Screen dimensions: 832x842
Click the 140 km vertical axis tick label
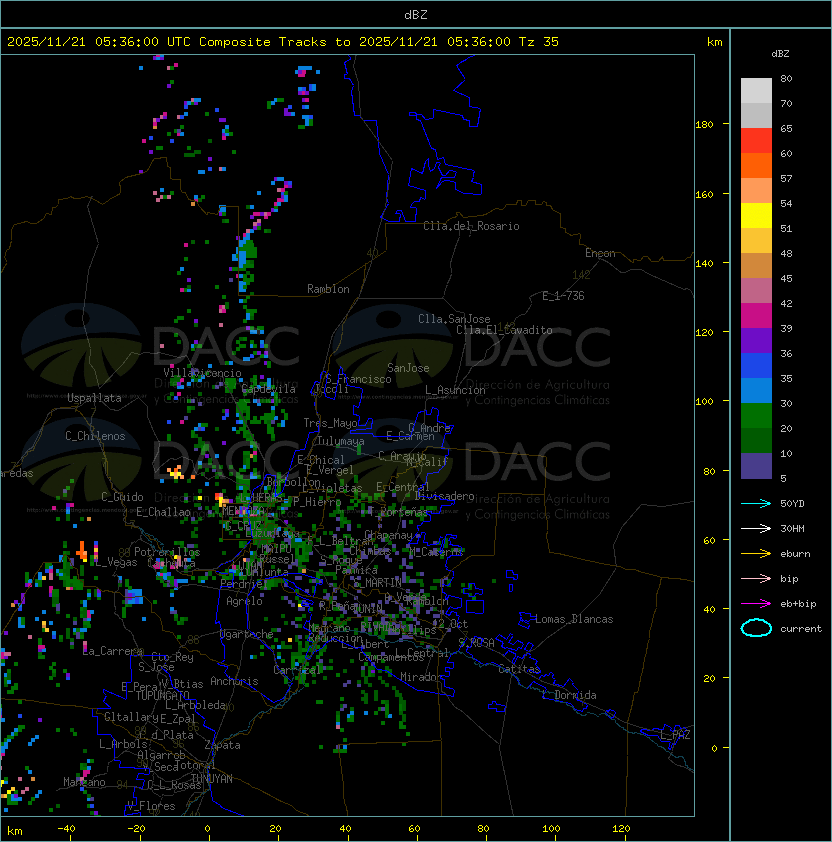[704, 264]
